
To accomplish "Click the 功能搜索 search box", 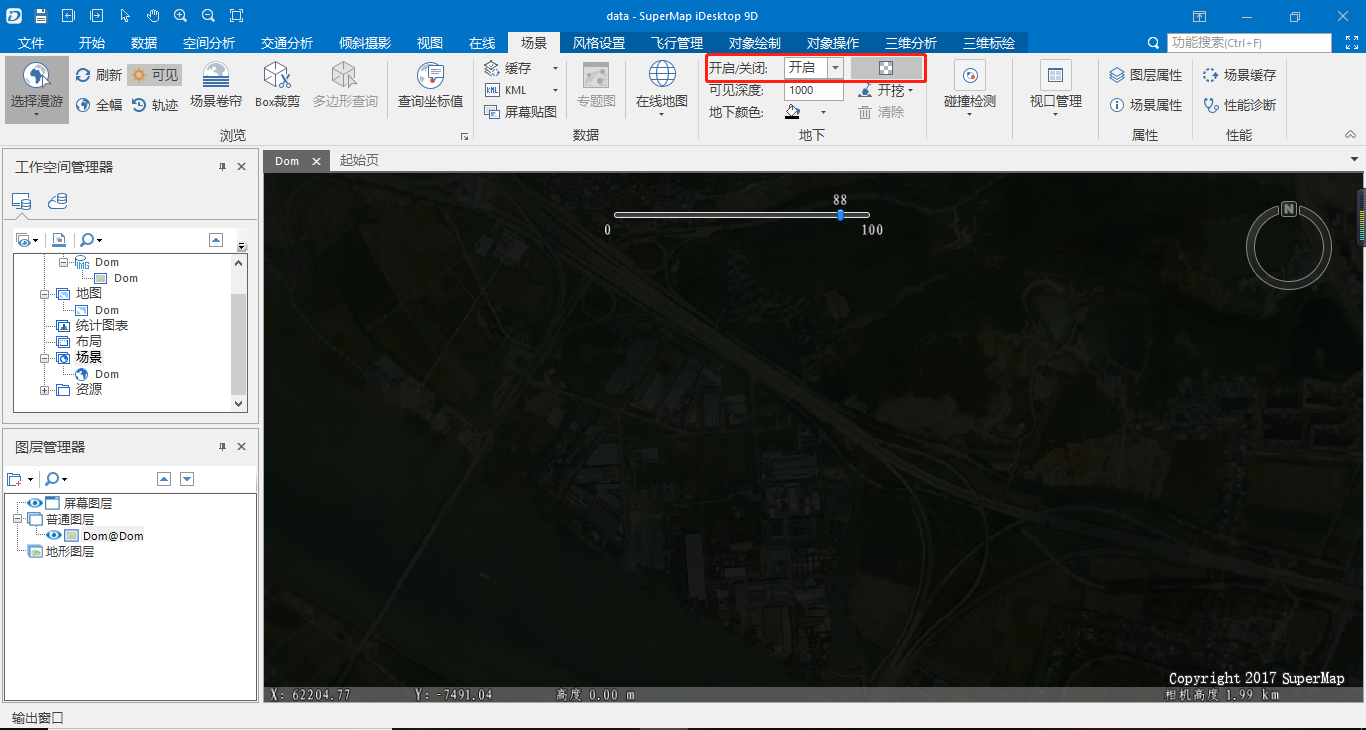I will click(x=1249, y=43).
